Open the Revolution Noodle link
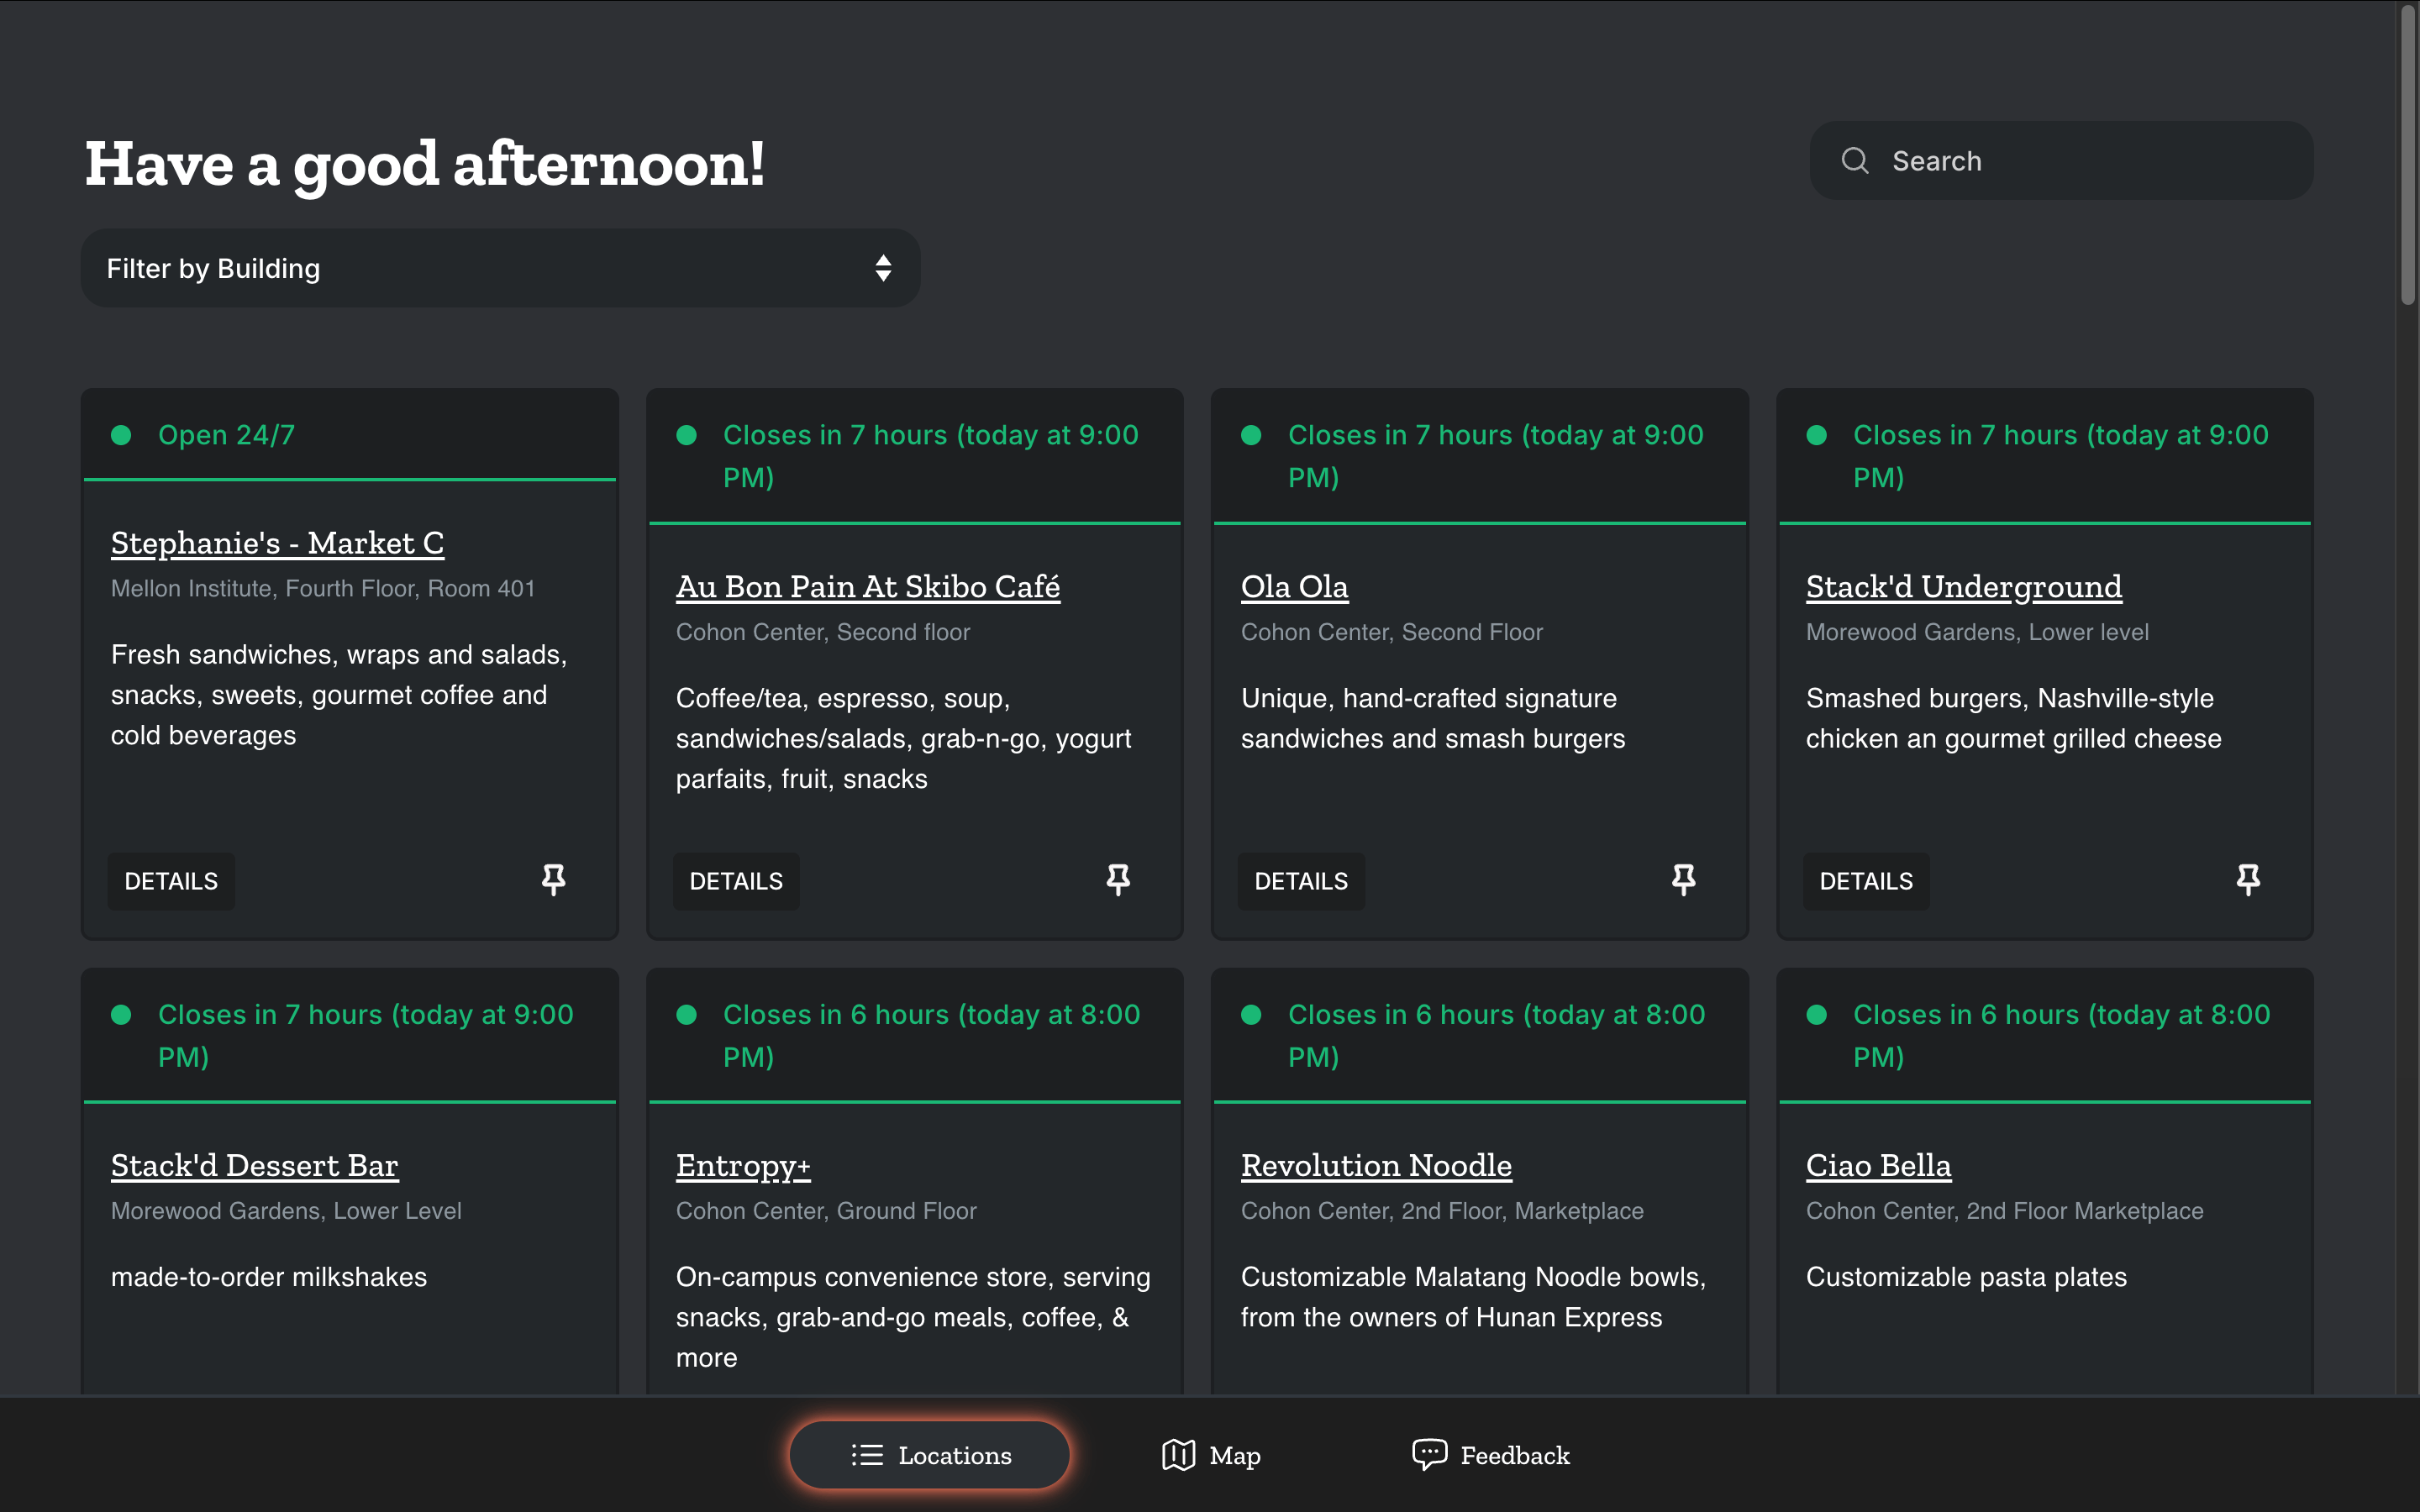 [1376, 1166]
